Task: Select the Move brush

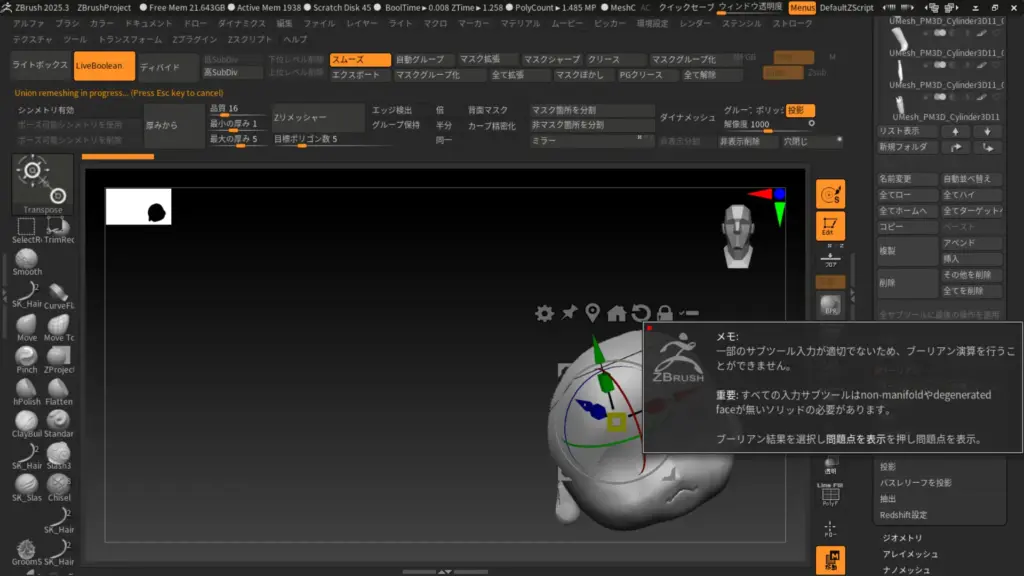Action: click(27, 328)
